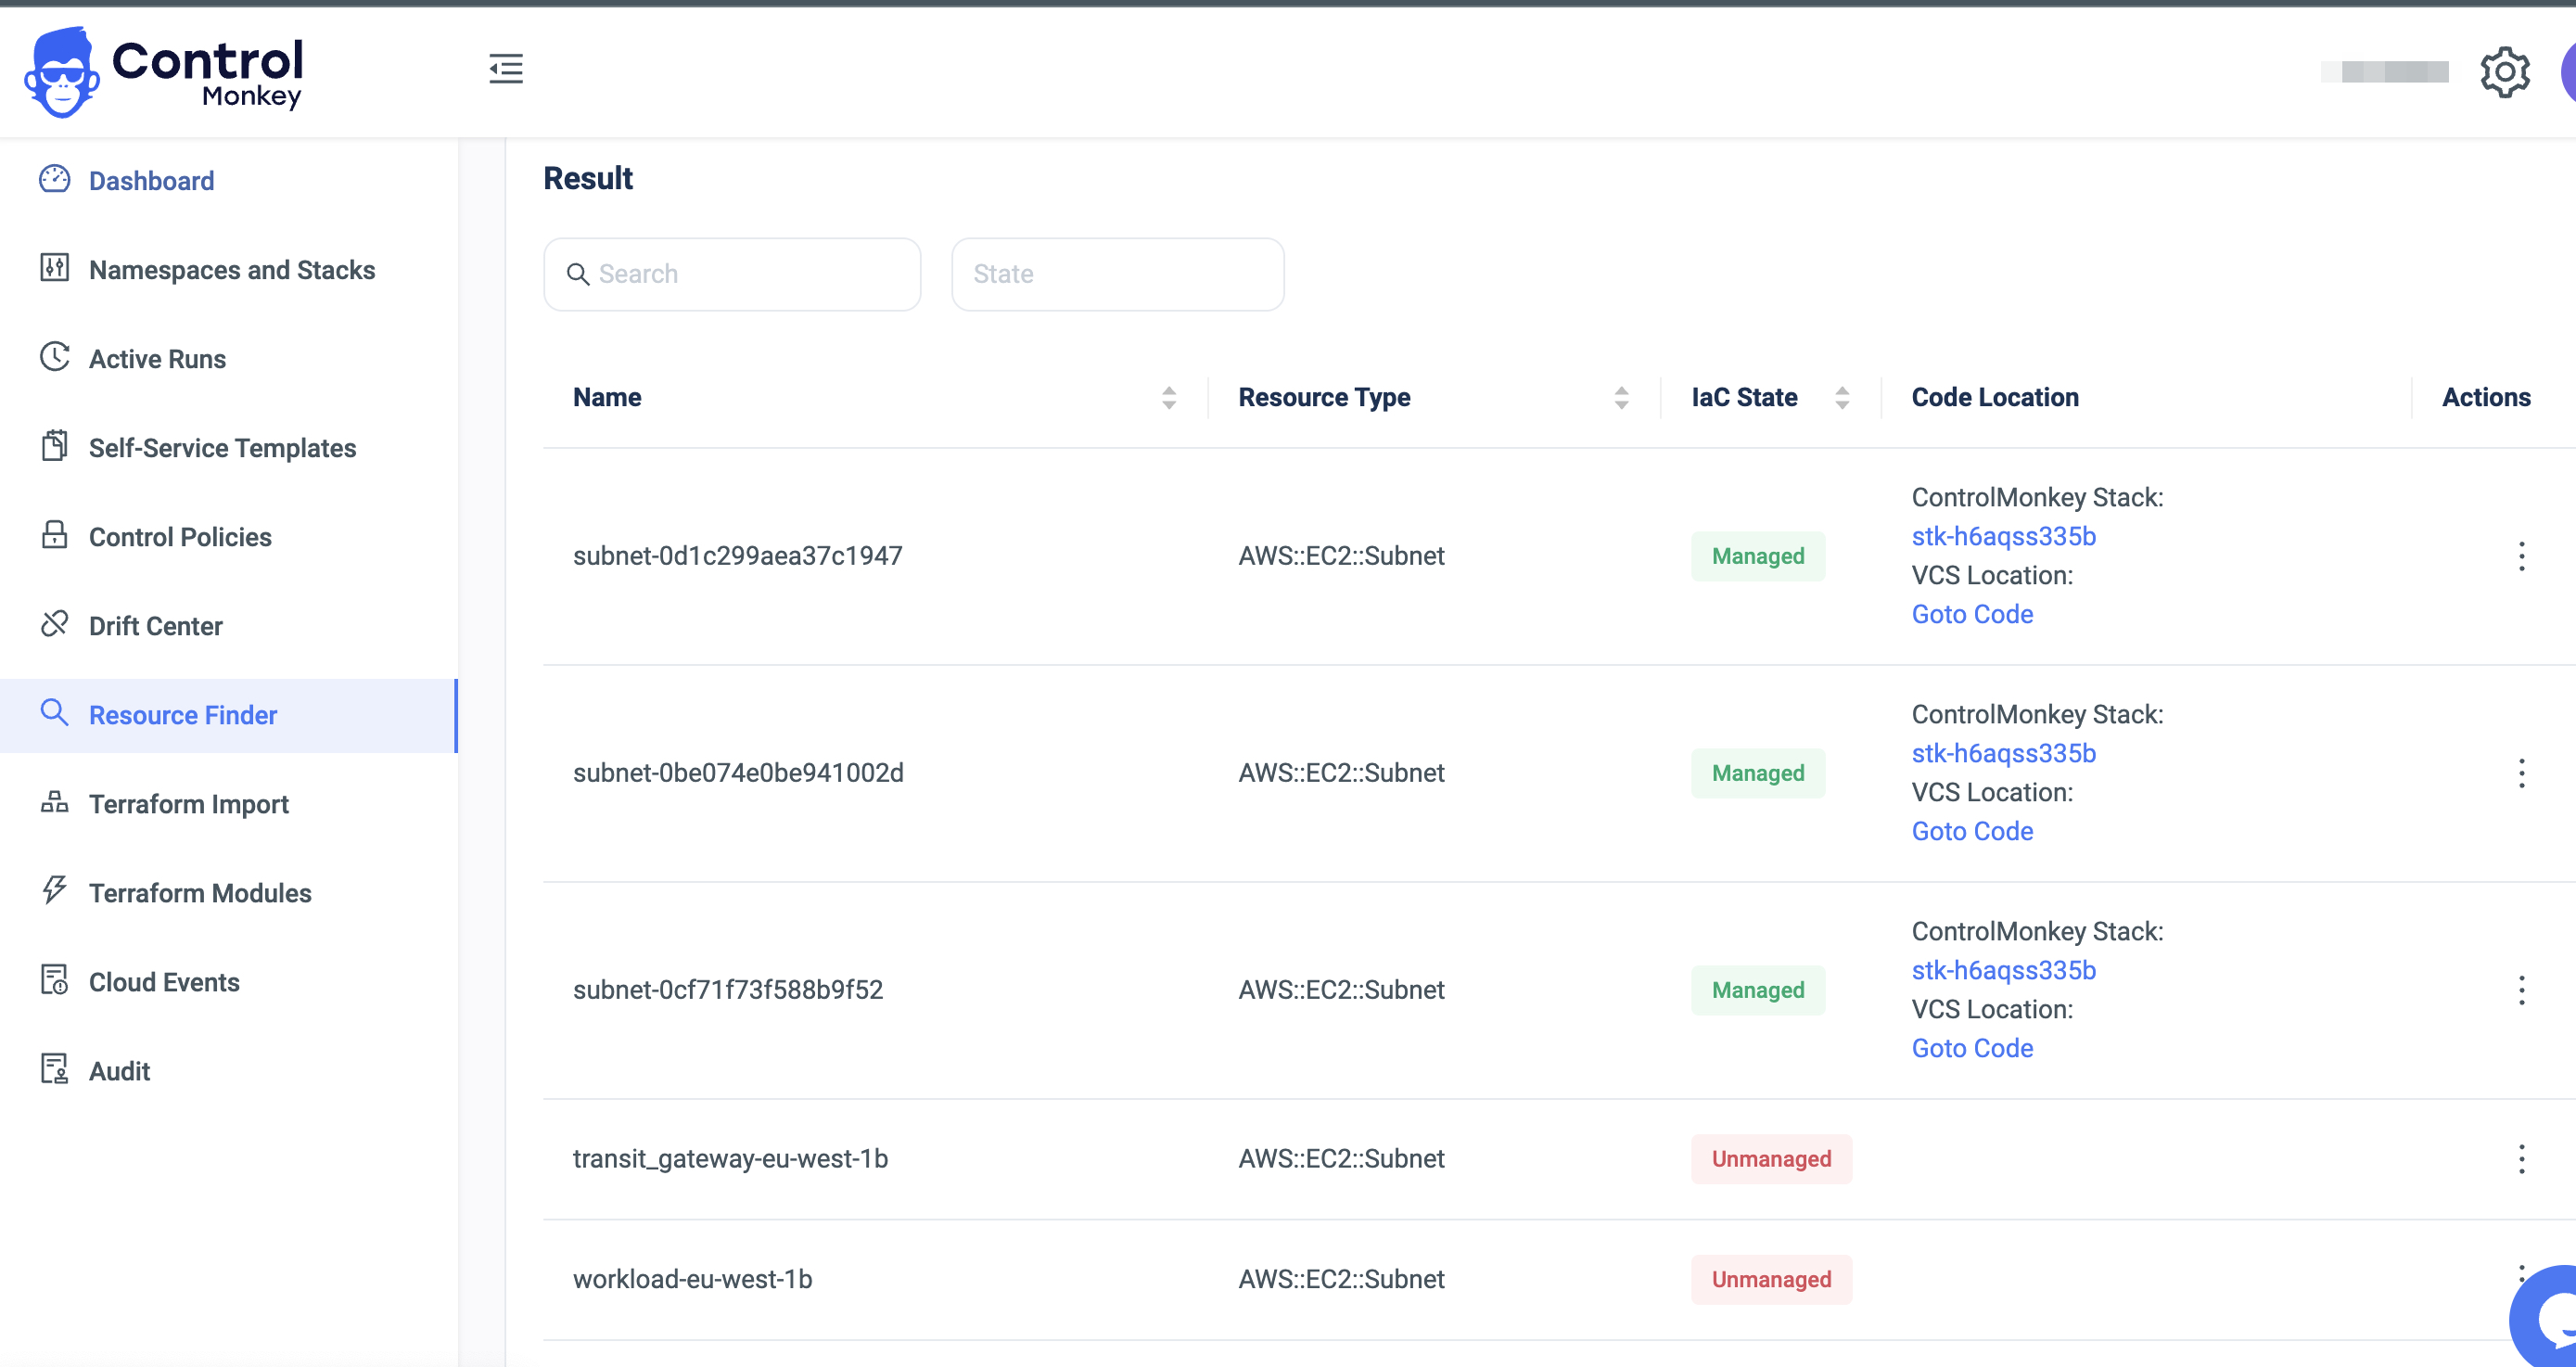This screenshot has height=1367, width=2576.
Task: Open stack link stk-h6aqss335b in first row
Action: pyautogui.click(x=2003, y=536)
